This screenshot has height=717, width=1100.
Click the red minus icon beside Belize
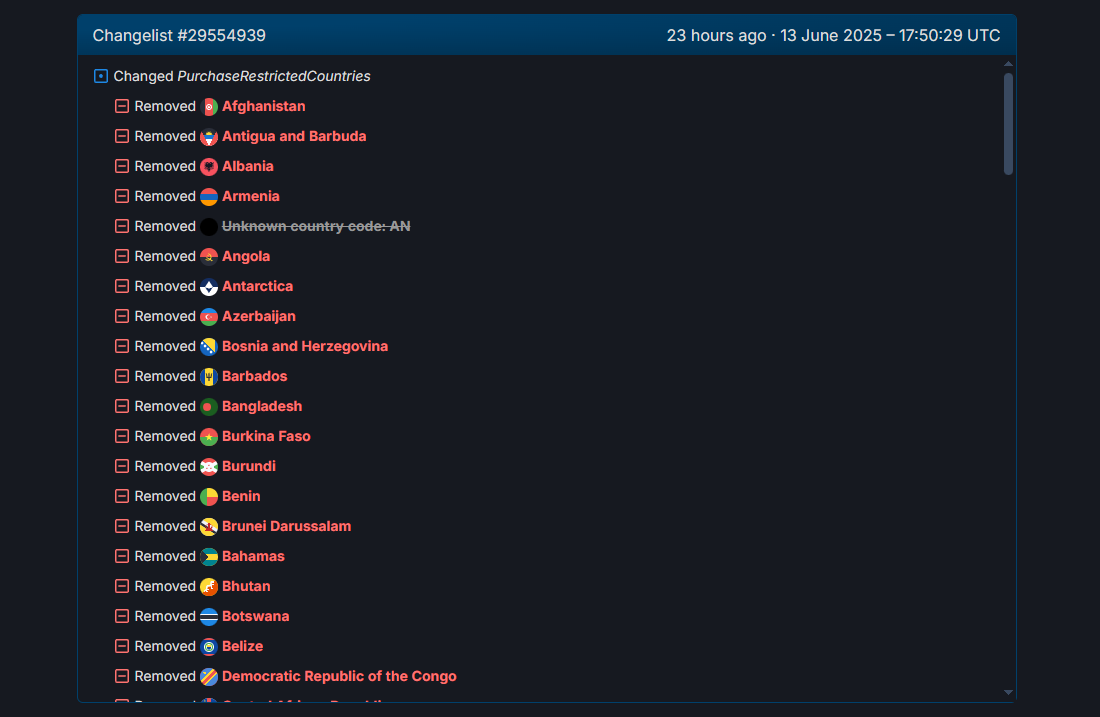coord(122,646)
